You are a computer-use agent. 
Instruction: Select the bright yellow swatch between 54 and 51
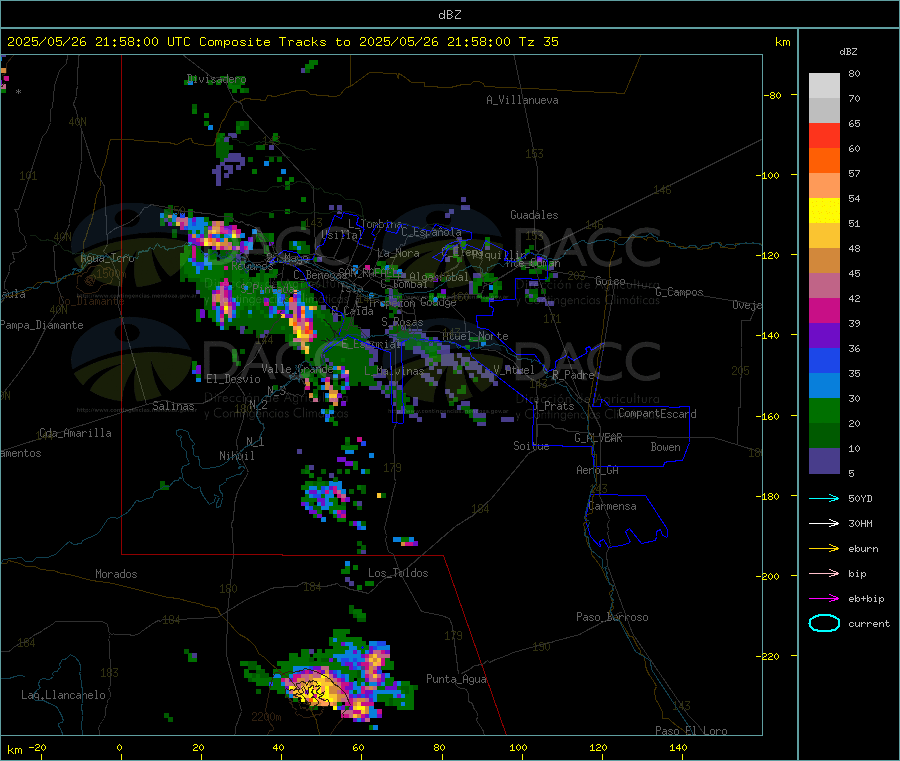tap(824, 211)
